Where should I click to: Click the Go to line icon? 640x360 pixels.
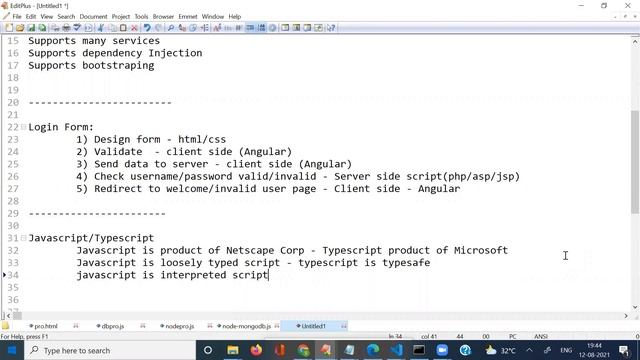tap(204, 28)
